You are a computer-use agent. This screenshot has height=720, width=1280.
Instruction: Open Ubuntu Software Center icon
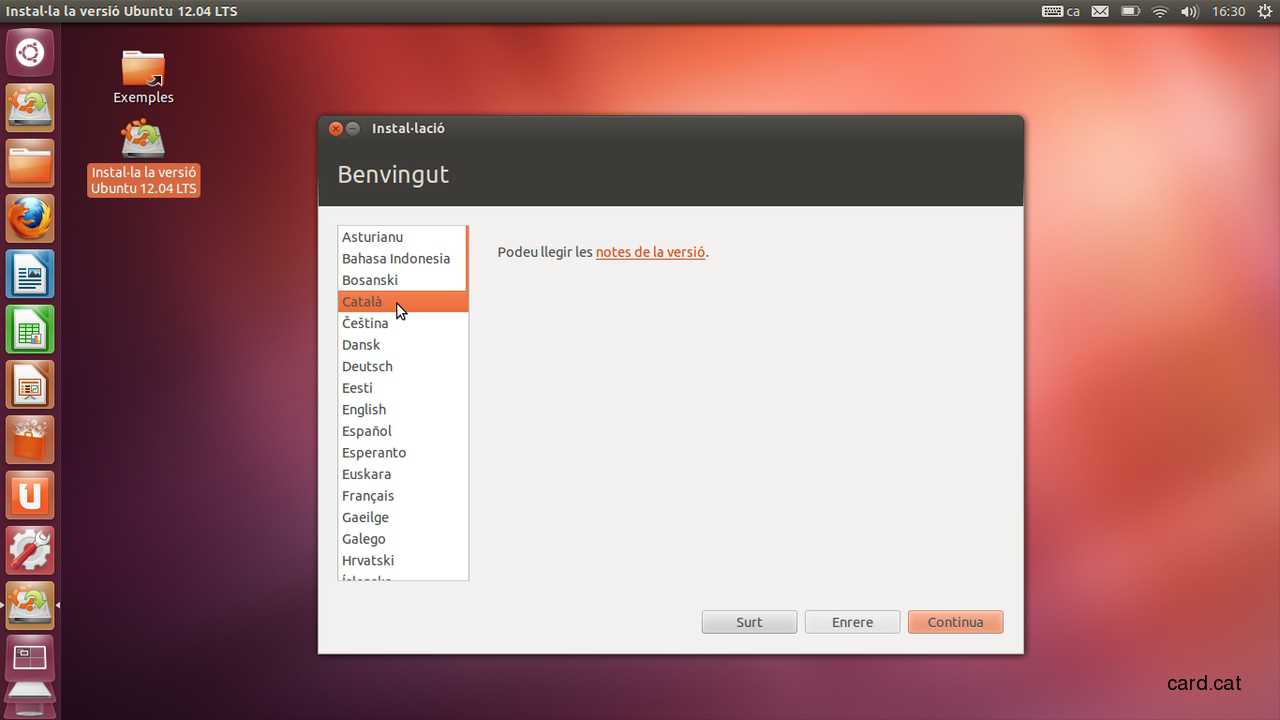click(30, 439)
